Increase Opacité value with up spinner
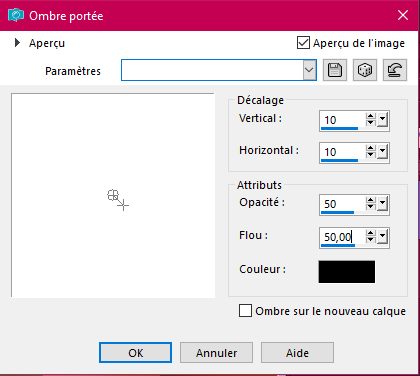Image resolution: width=420 pixels, height=376 pixels. pos(370,200)
